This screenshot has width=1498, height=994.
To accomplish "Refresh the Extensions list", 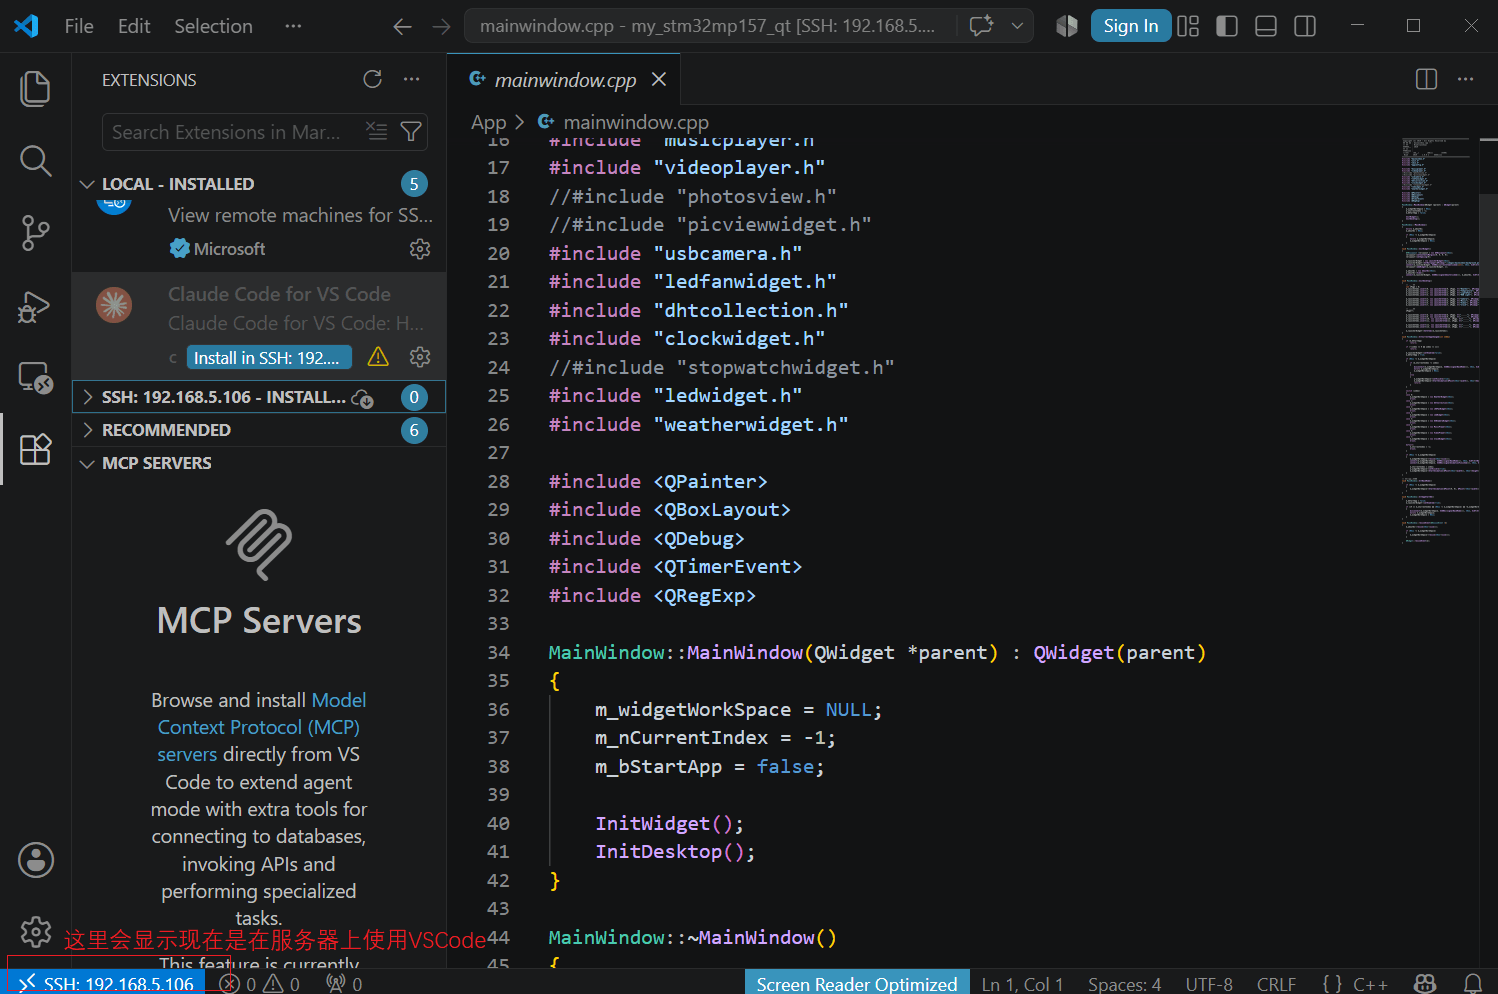I will pyautogui.click(x=373, y=79).
